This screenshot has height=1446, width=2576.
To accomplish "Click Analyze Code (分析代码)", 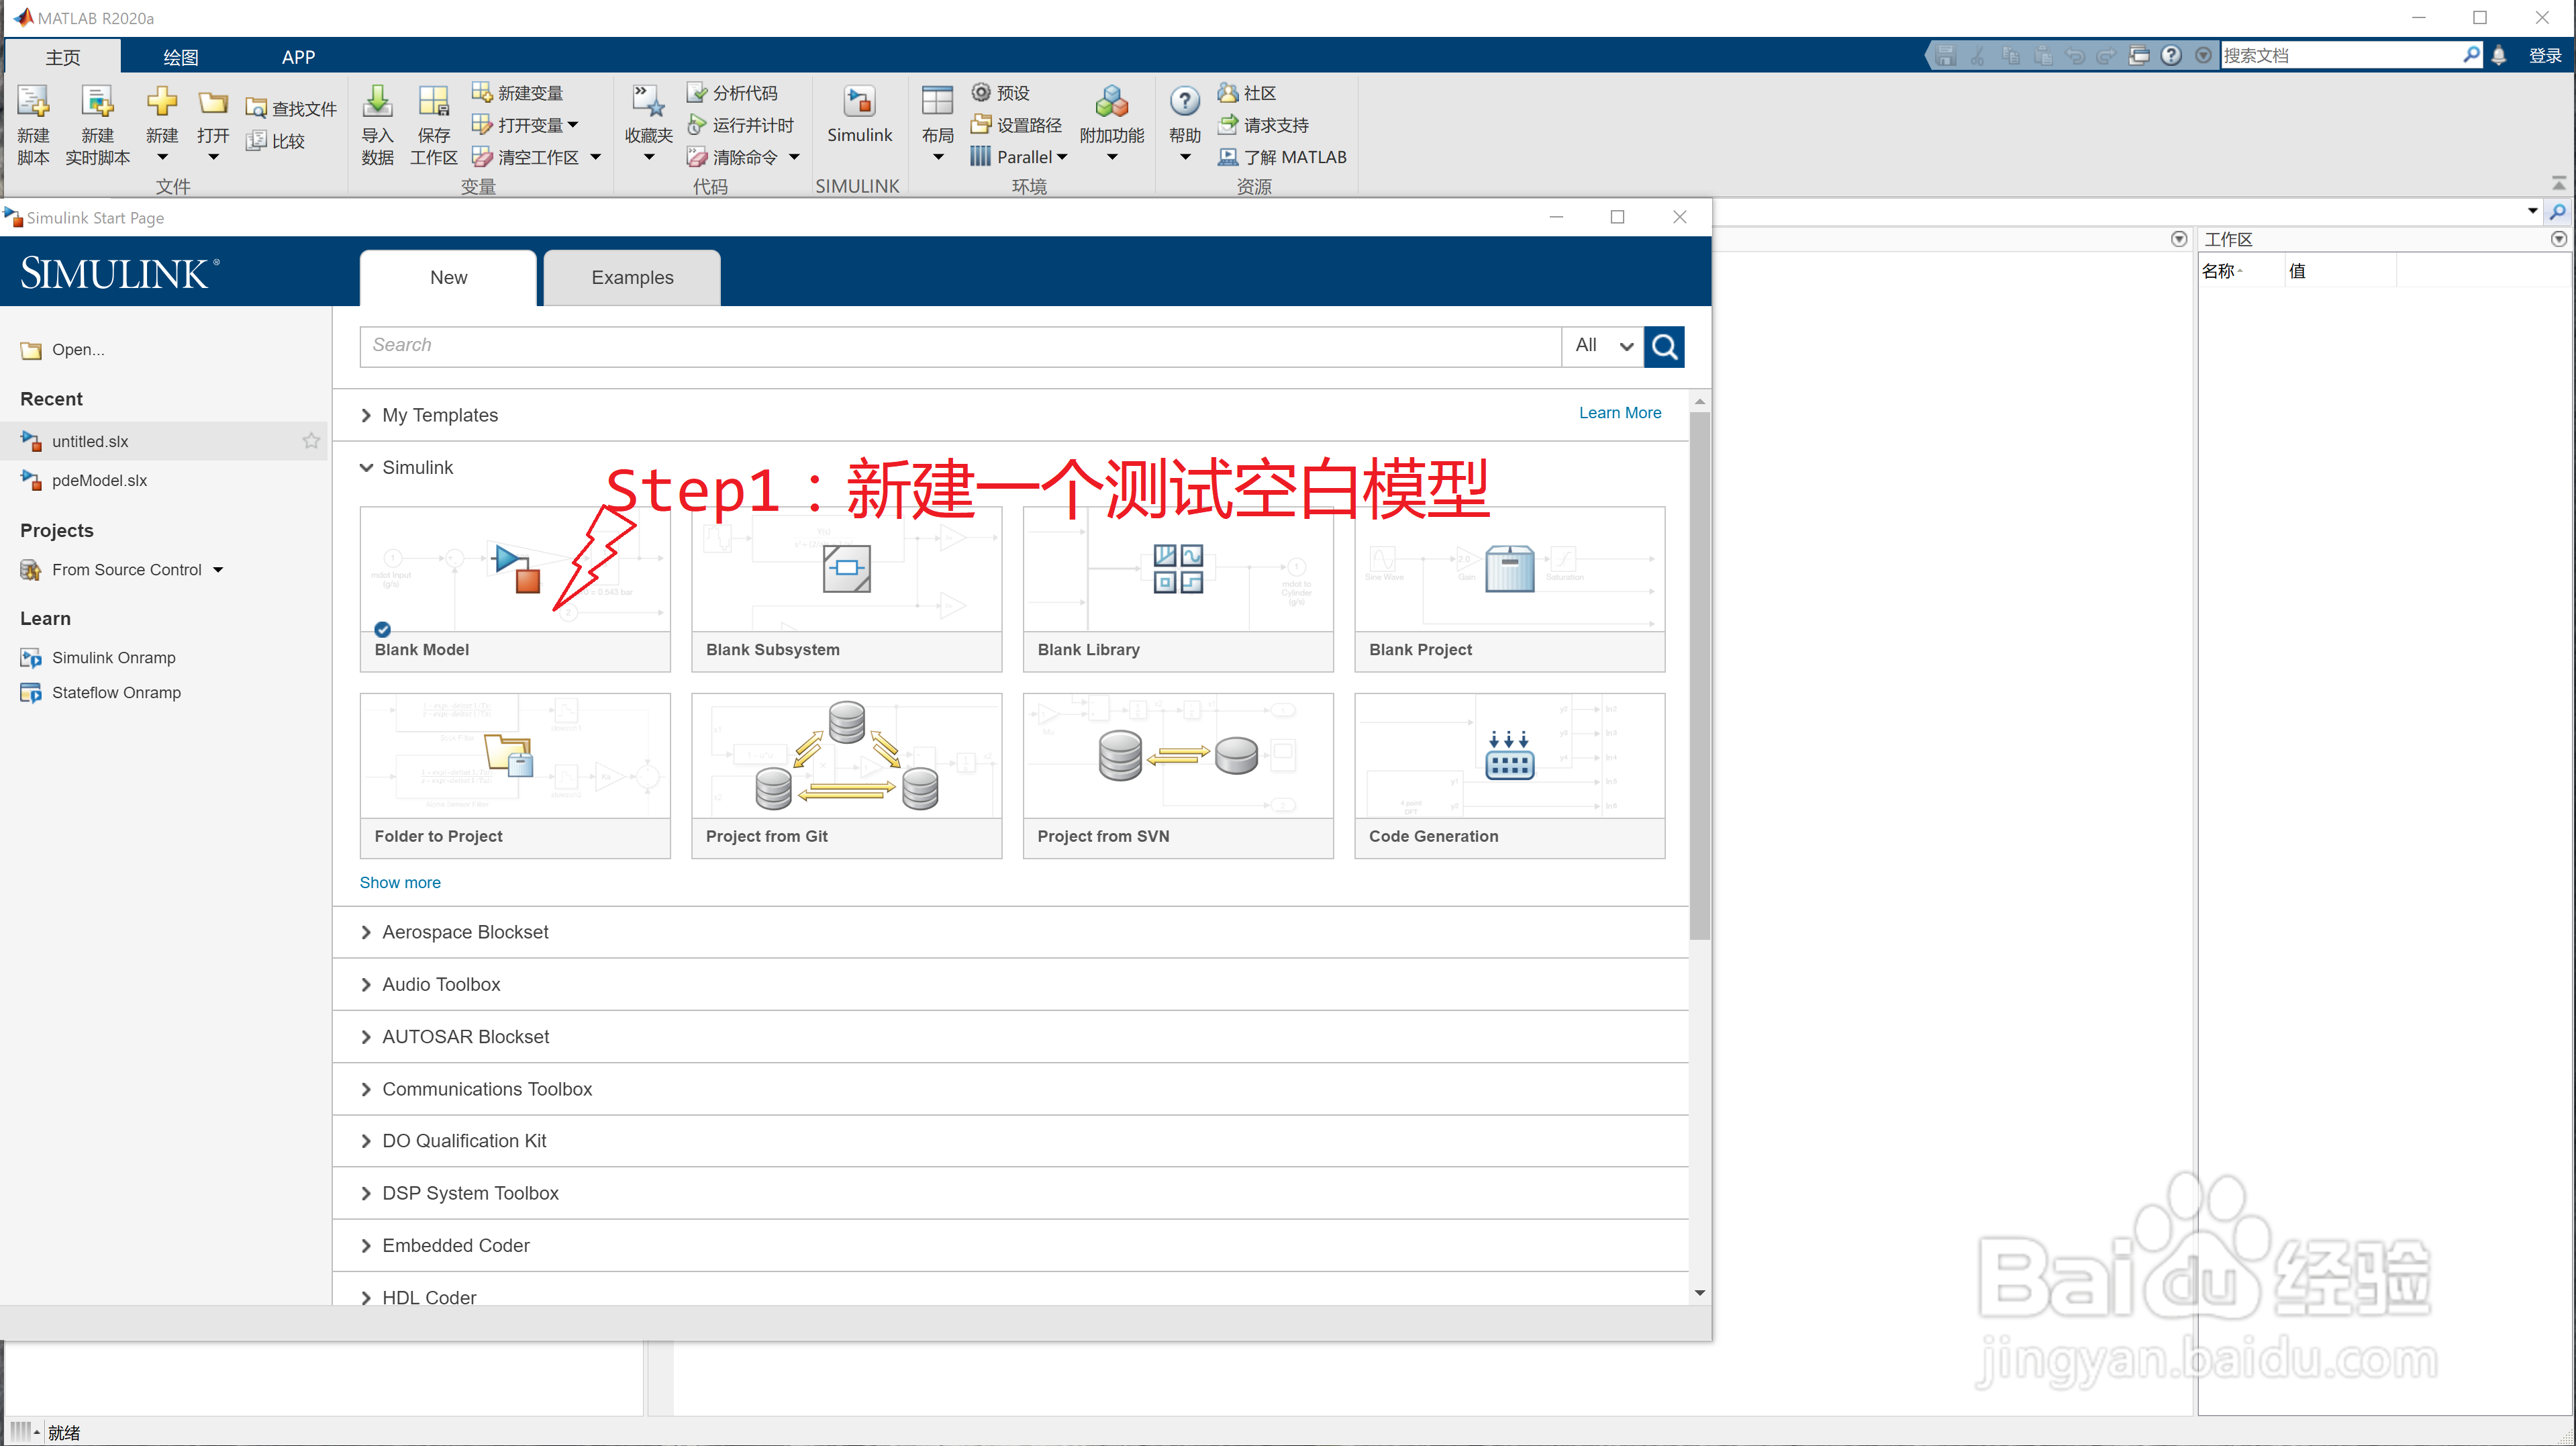I will [732, 93].
